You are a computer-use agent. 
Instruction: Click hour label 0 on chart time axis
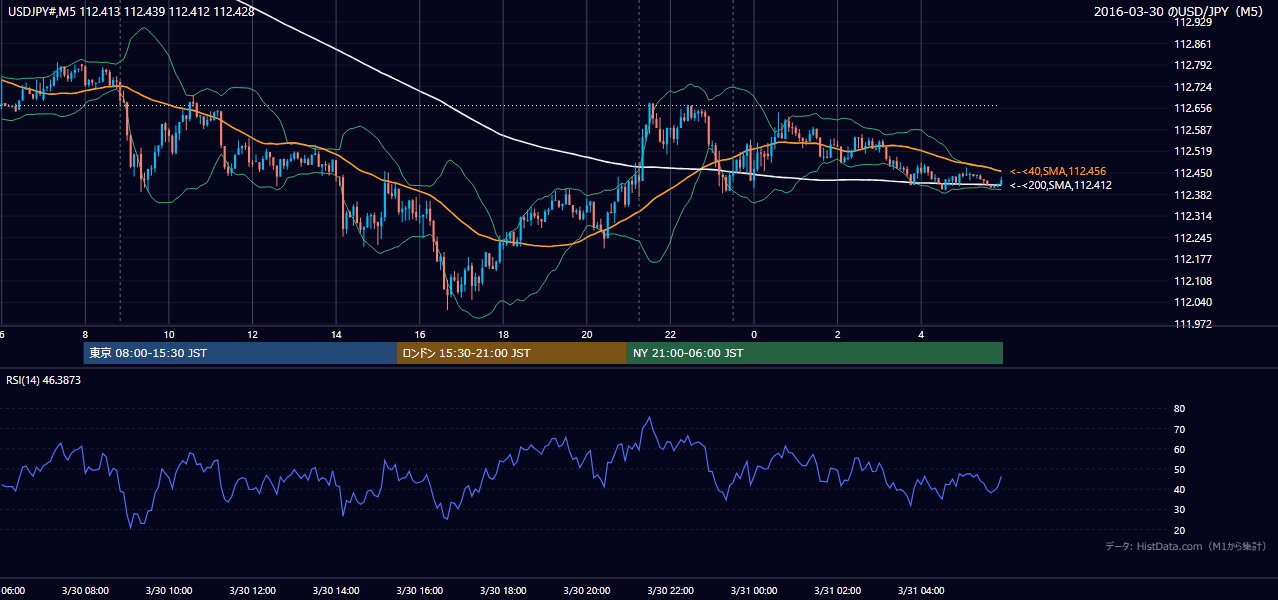click(x=754, y=334)
